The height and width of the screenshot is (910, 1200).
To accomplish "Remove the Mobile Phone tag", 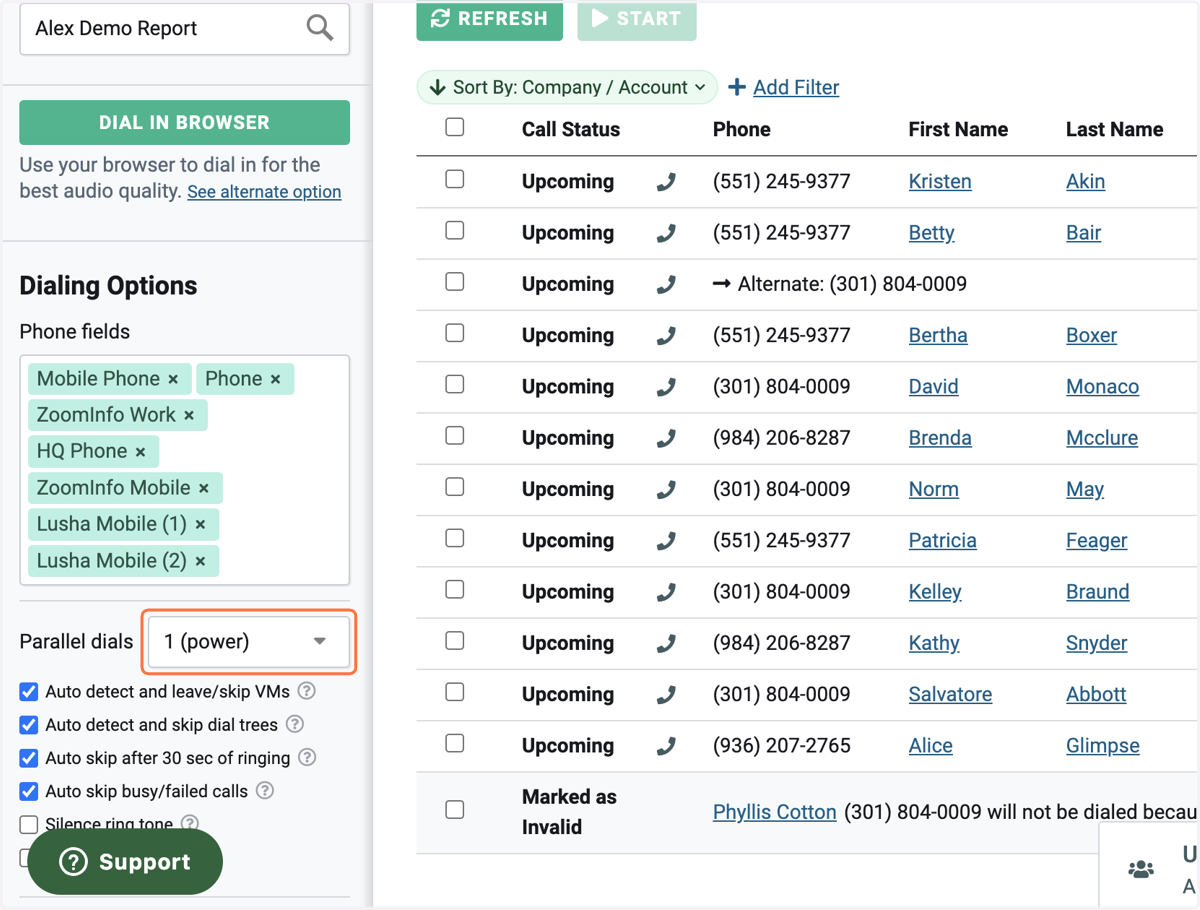I will pyautogui.click(x=173, y=379).
